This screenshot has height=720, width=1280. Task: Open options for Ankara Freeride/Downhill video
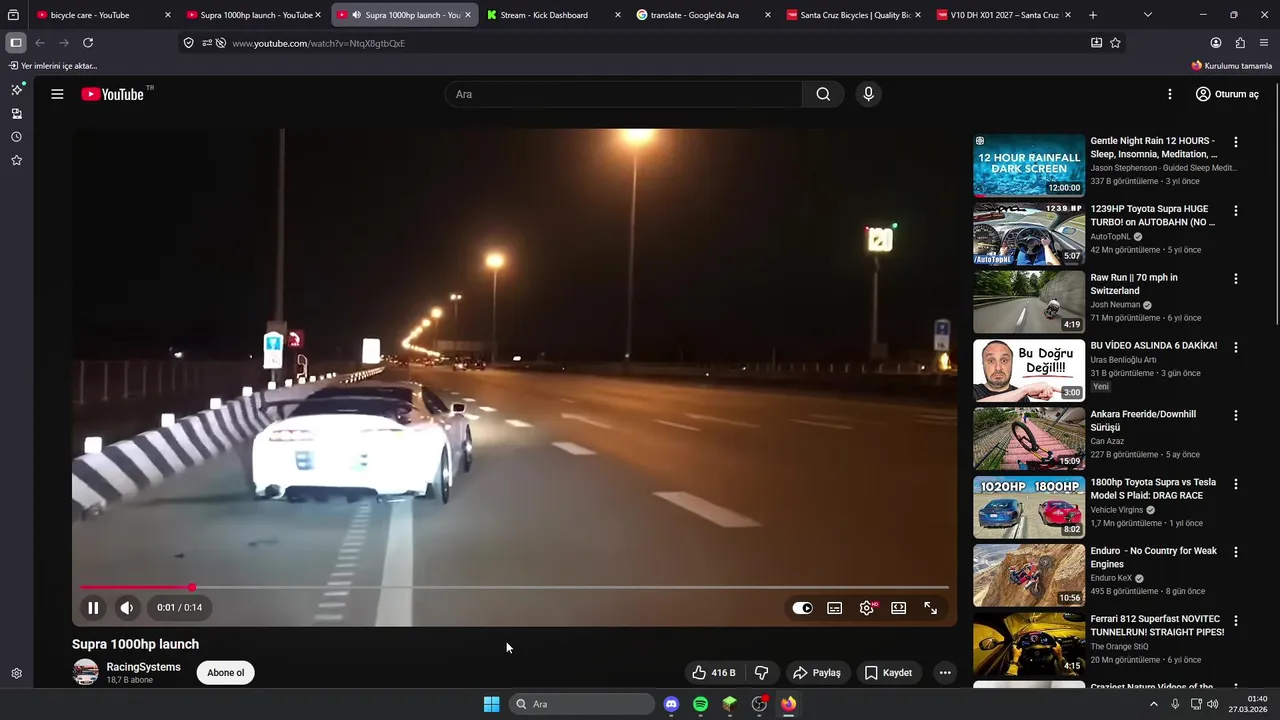[1235, 415]
